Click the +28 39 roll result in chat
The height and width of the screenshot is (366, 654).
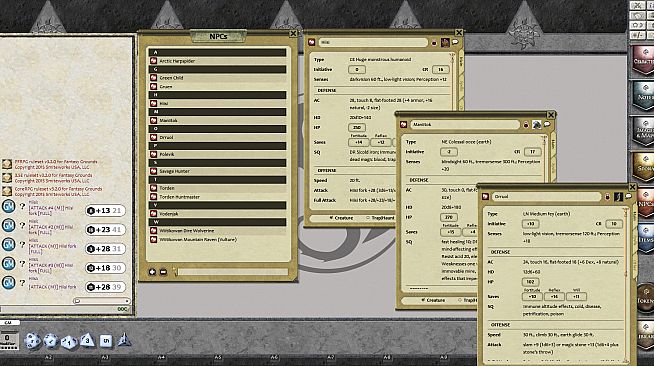click(105, 287)
